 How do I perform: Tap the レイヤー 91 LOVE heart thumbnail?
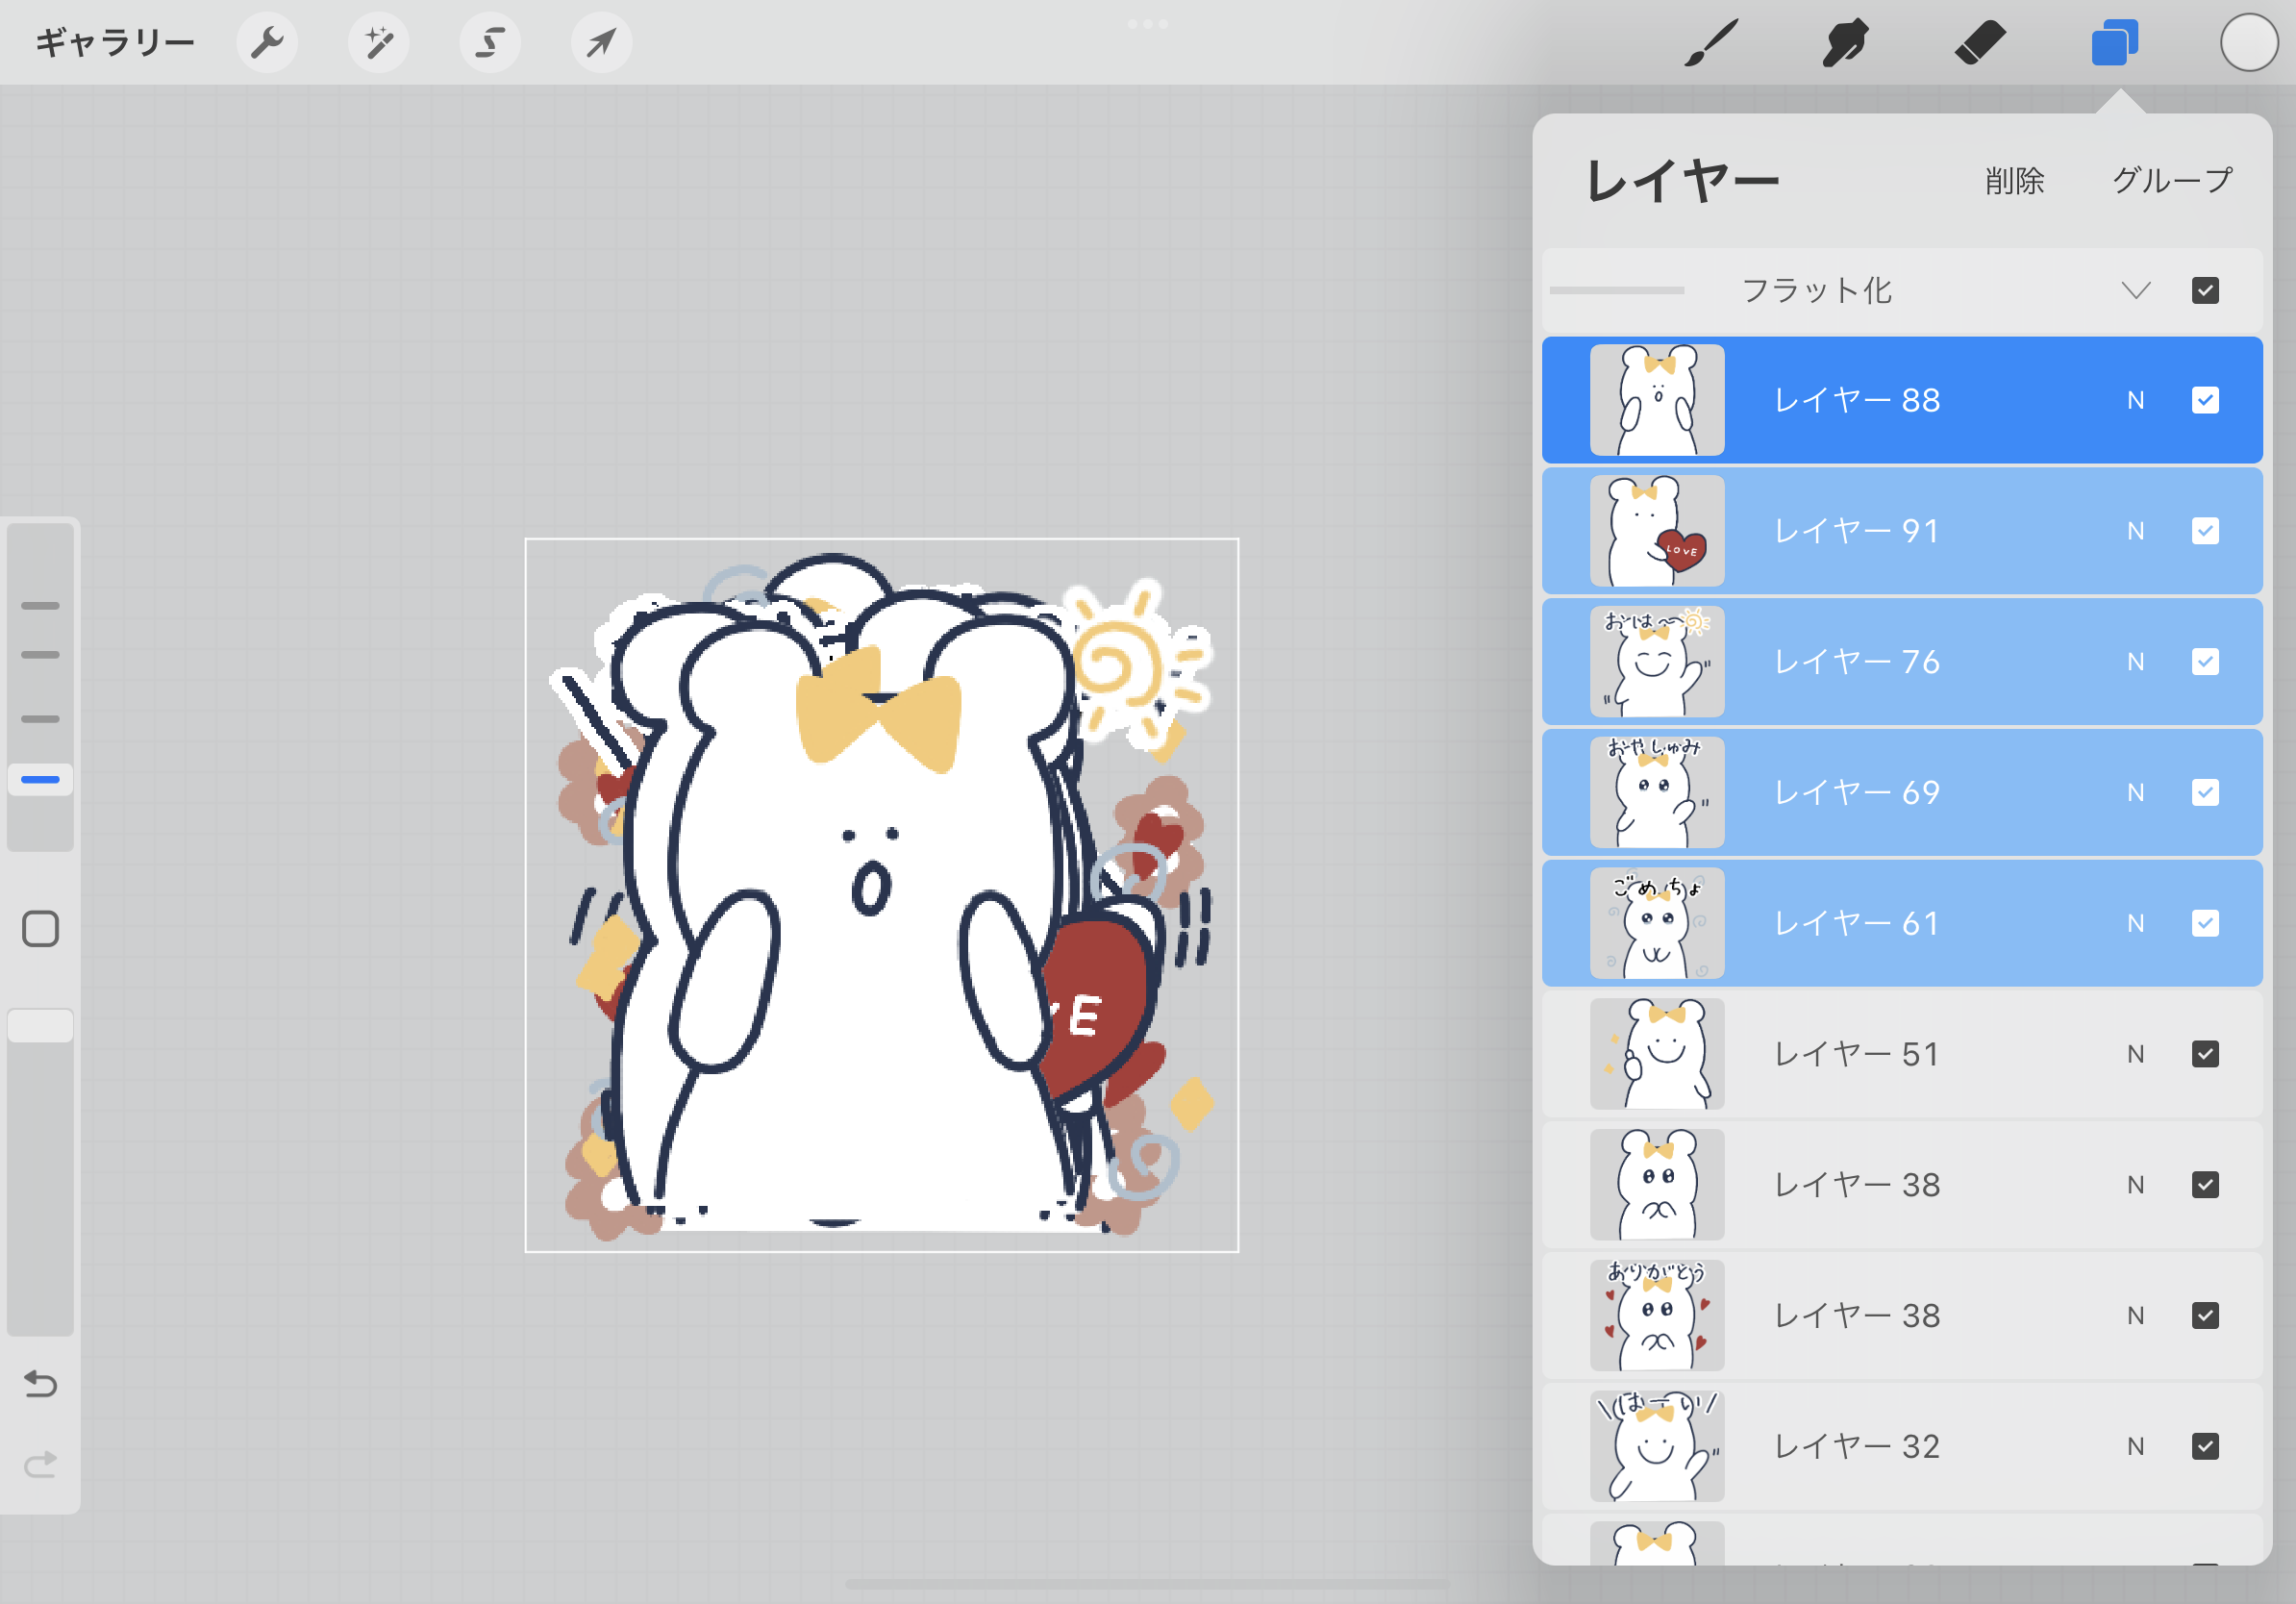tap(1657, 531)
